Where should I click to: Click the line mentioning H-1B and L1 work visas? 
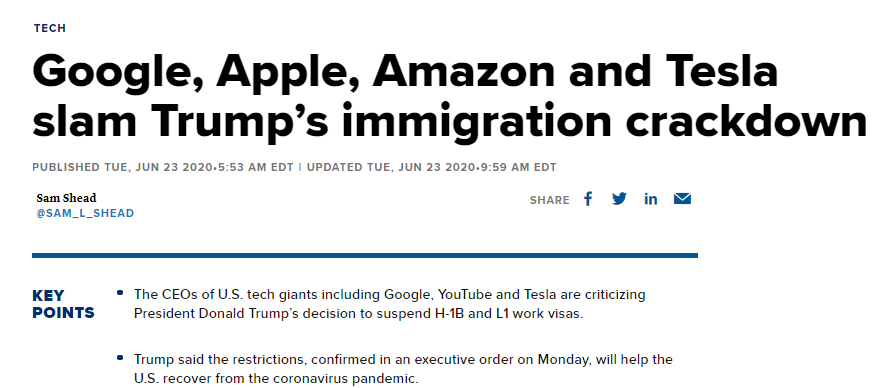358,314
